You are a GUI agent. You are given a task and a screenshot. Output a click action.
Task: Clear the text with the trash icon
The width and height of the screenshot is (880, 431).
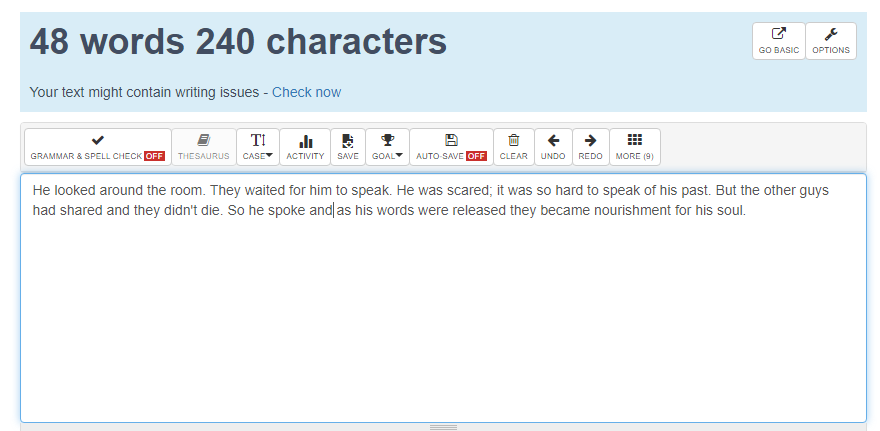(x=514, y=147)
